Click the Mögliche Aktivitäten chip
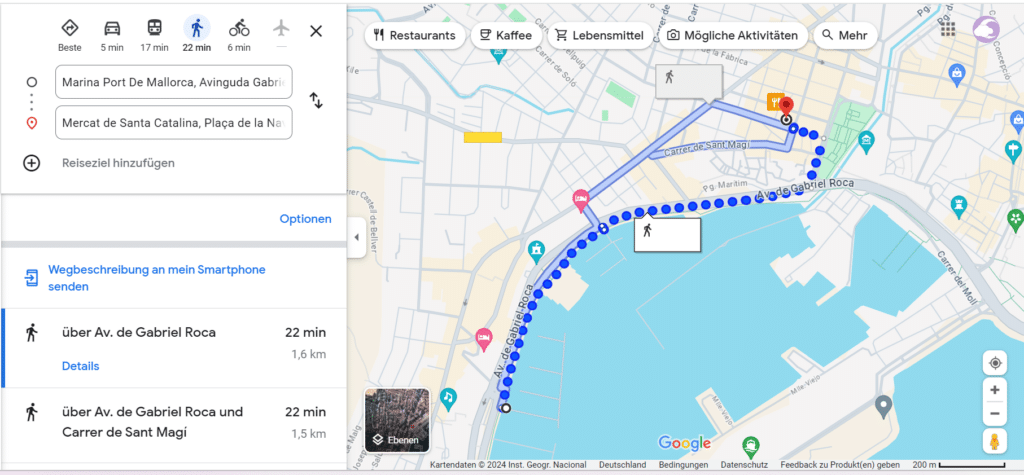This screenshot has height=475, width=1024. tap(733, 35)
